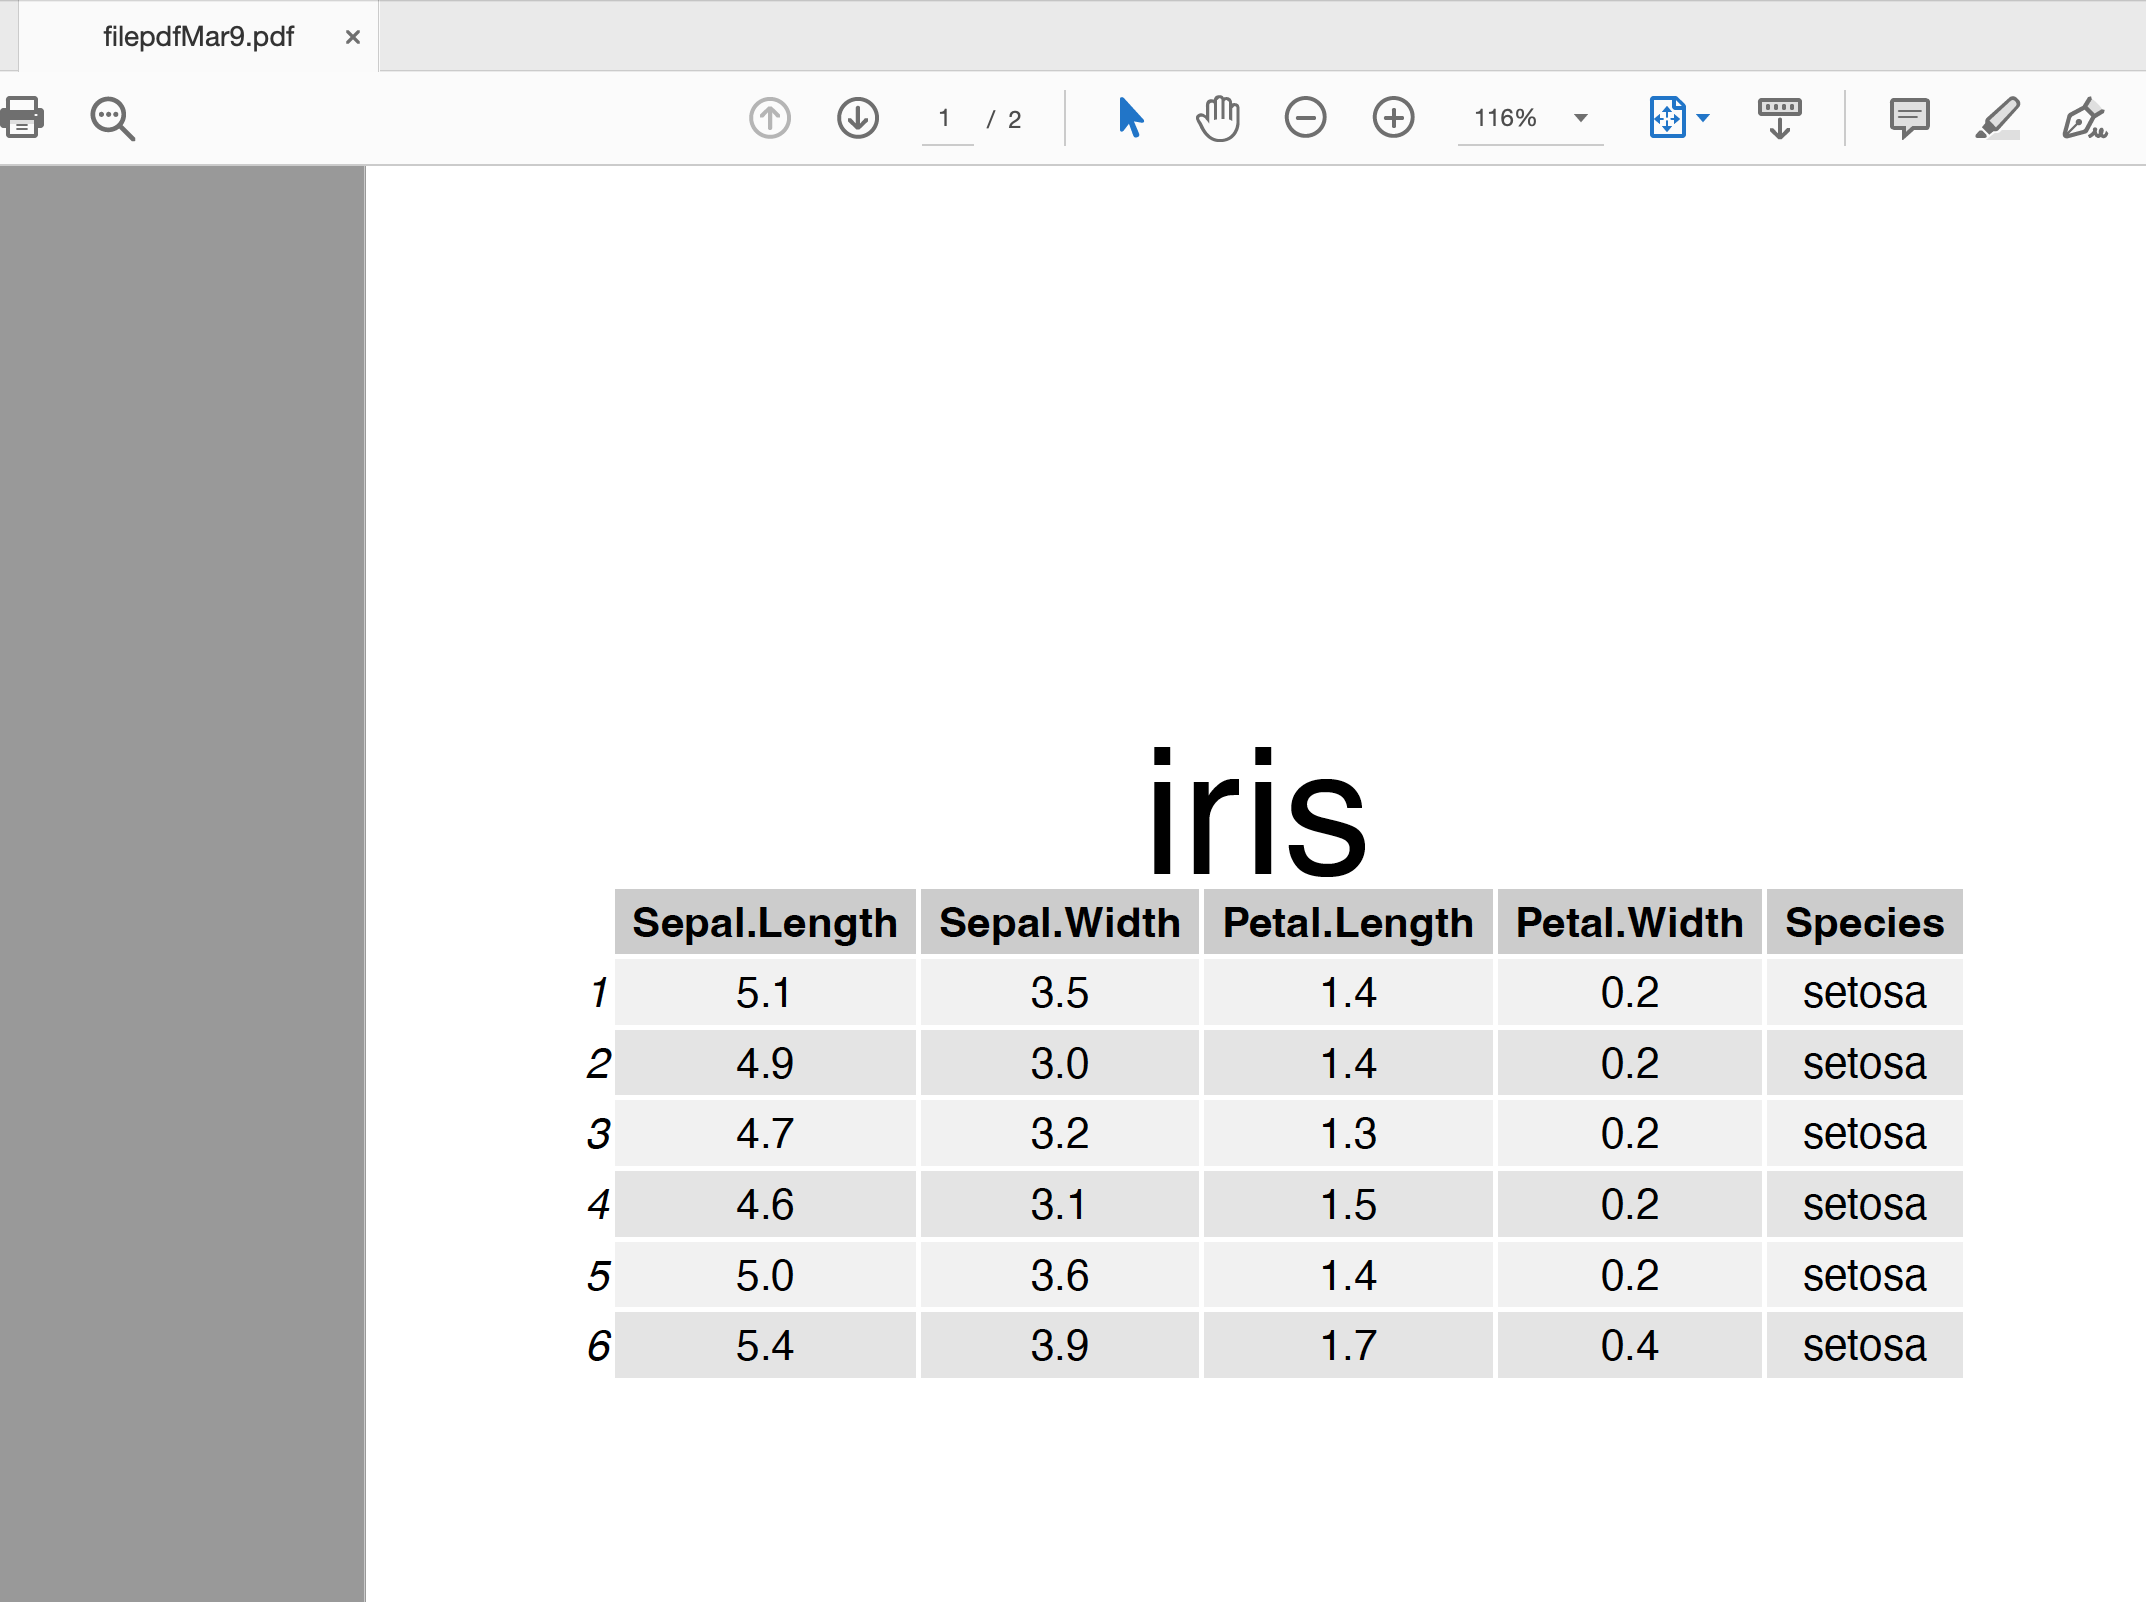Click the scrolling mode keyboard-arrow icon
Viewport: 2146px width, 1602px height.
1779,118
